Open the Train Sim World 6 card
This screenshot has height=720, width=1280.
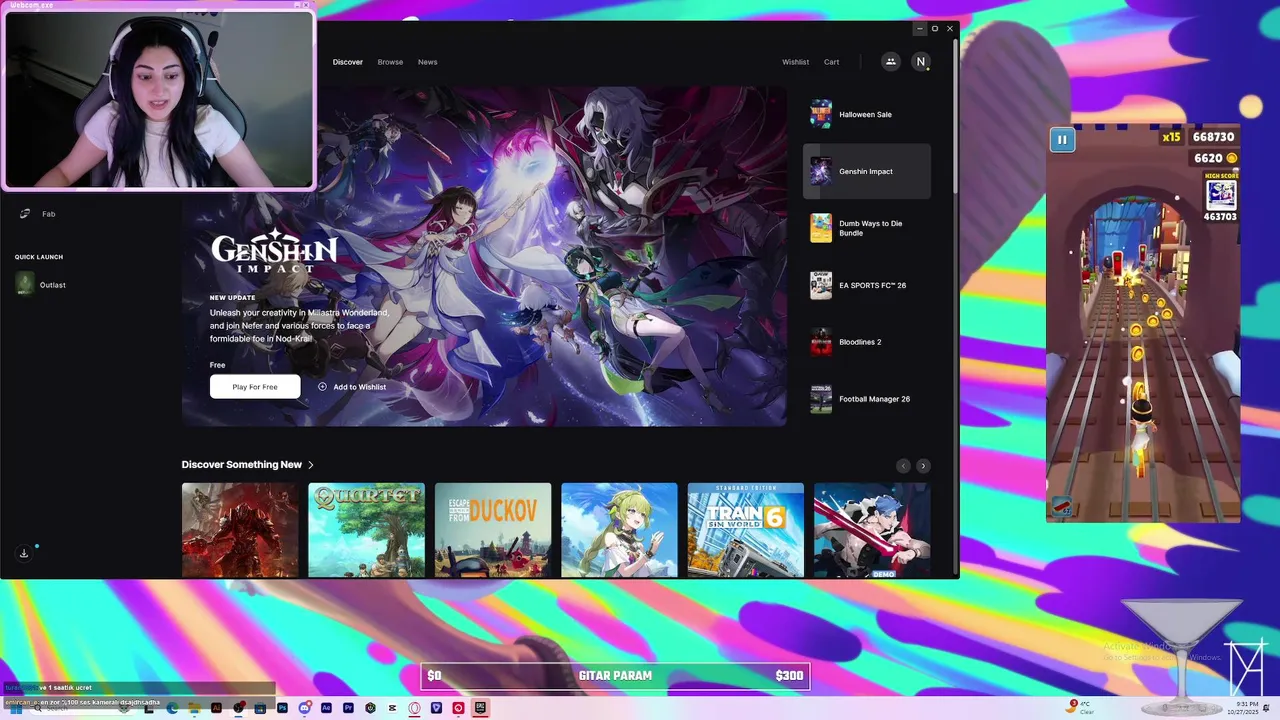pos(746,530)
